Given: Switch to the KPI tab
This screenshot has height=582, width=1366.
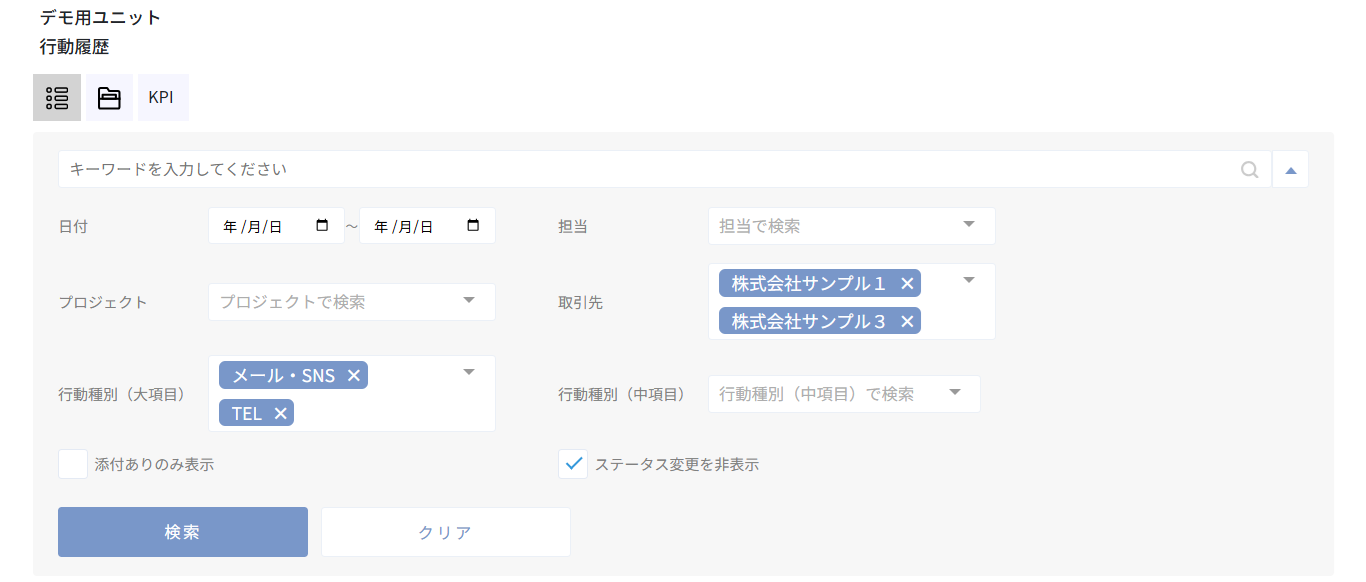Looking at the screenshot, I should click(x=162, y=97).
